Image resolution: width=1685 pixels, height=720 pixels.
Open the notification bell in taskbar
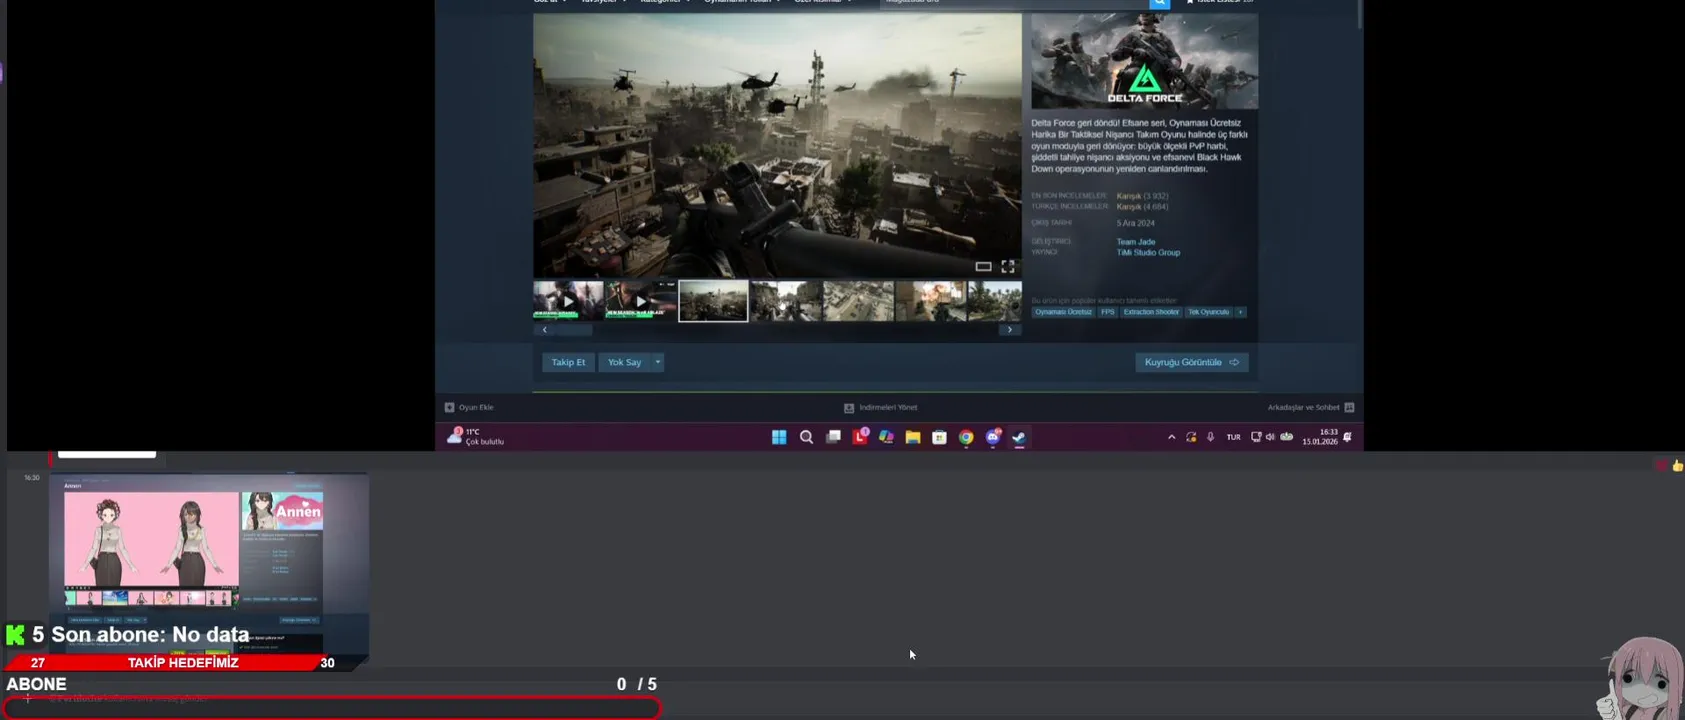(x=1348, y=437)
